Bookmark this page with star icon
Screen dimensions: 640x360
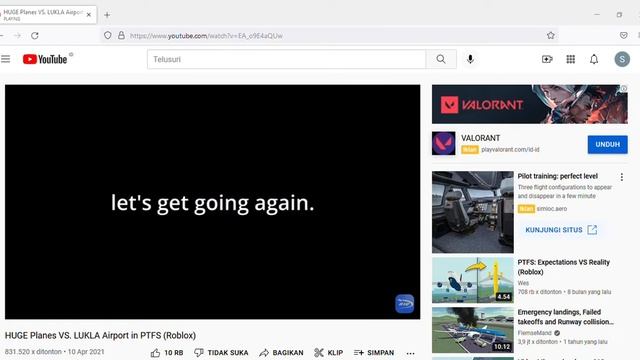pyautogui.click(x=551, y=36)
